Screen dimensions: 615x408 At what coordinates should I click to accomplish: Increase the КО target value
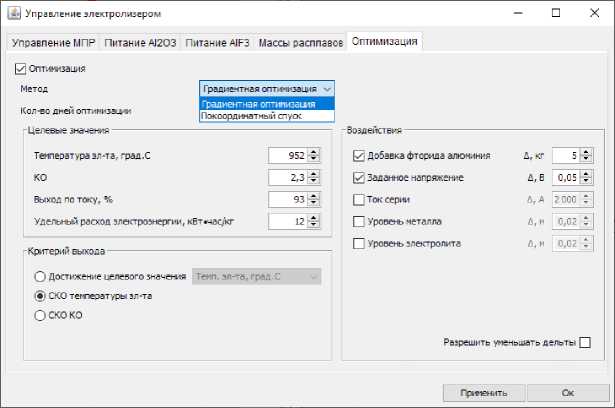point(313,174)
